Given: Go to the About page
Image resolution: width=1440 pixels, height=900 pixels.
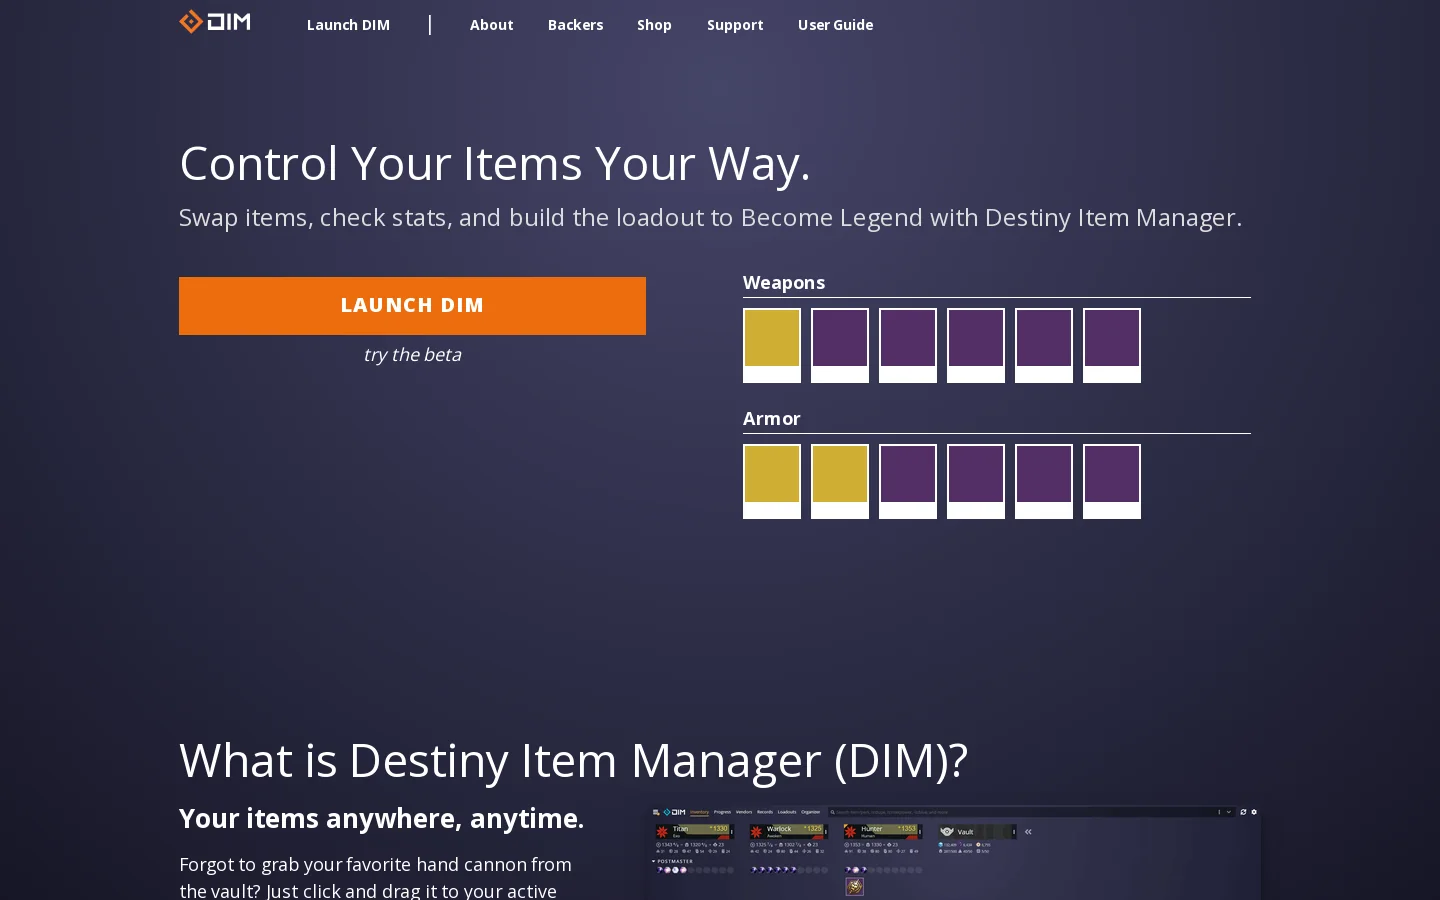Looking at the screenshot, I should pyautogui.click(x=491, y=25).
